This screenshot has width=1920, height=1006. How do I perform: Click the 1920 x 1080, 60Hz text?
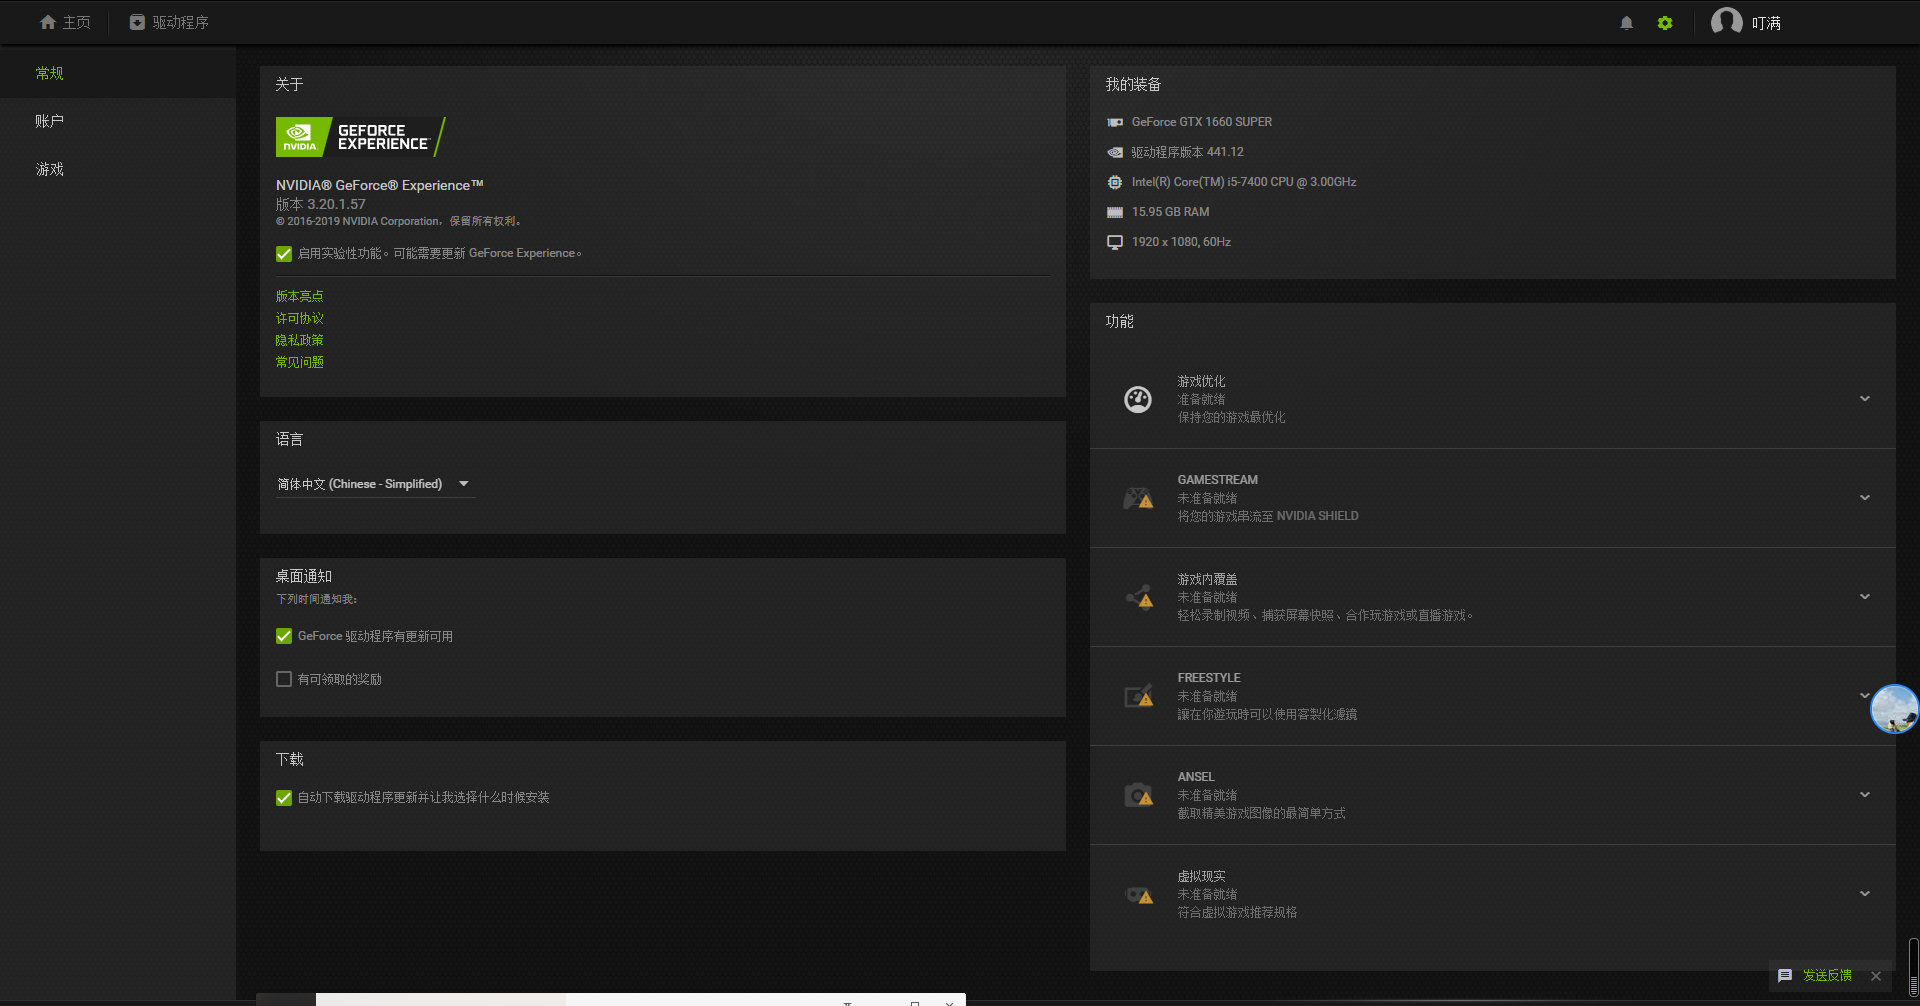[x=1181, y=242]
